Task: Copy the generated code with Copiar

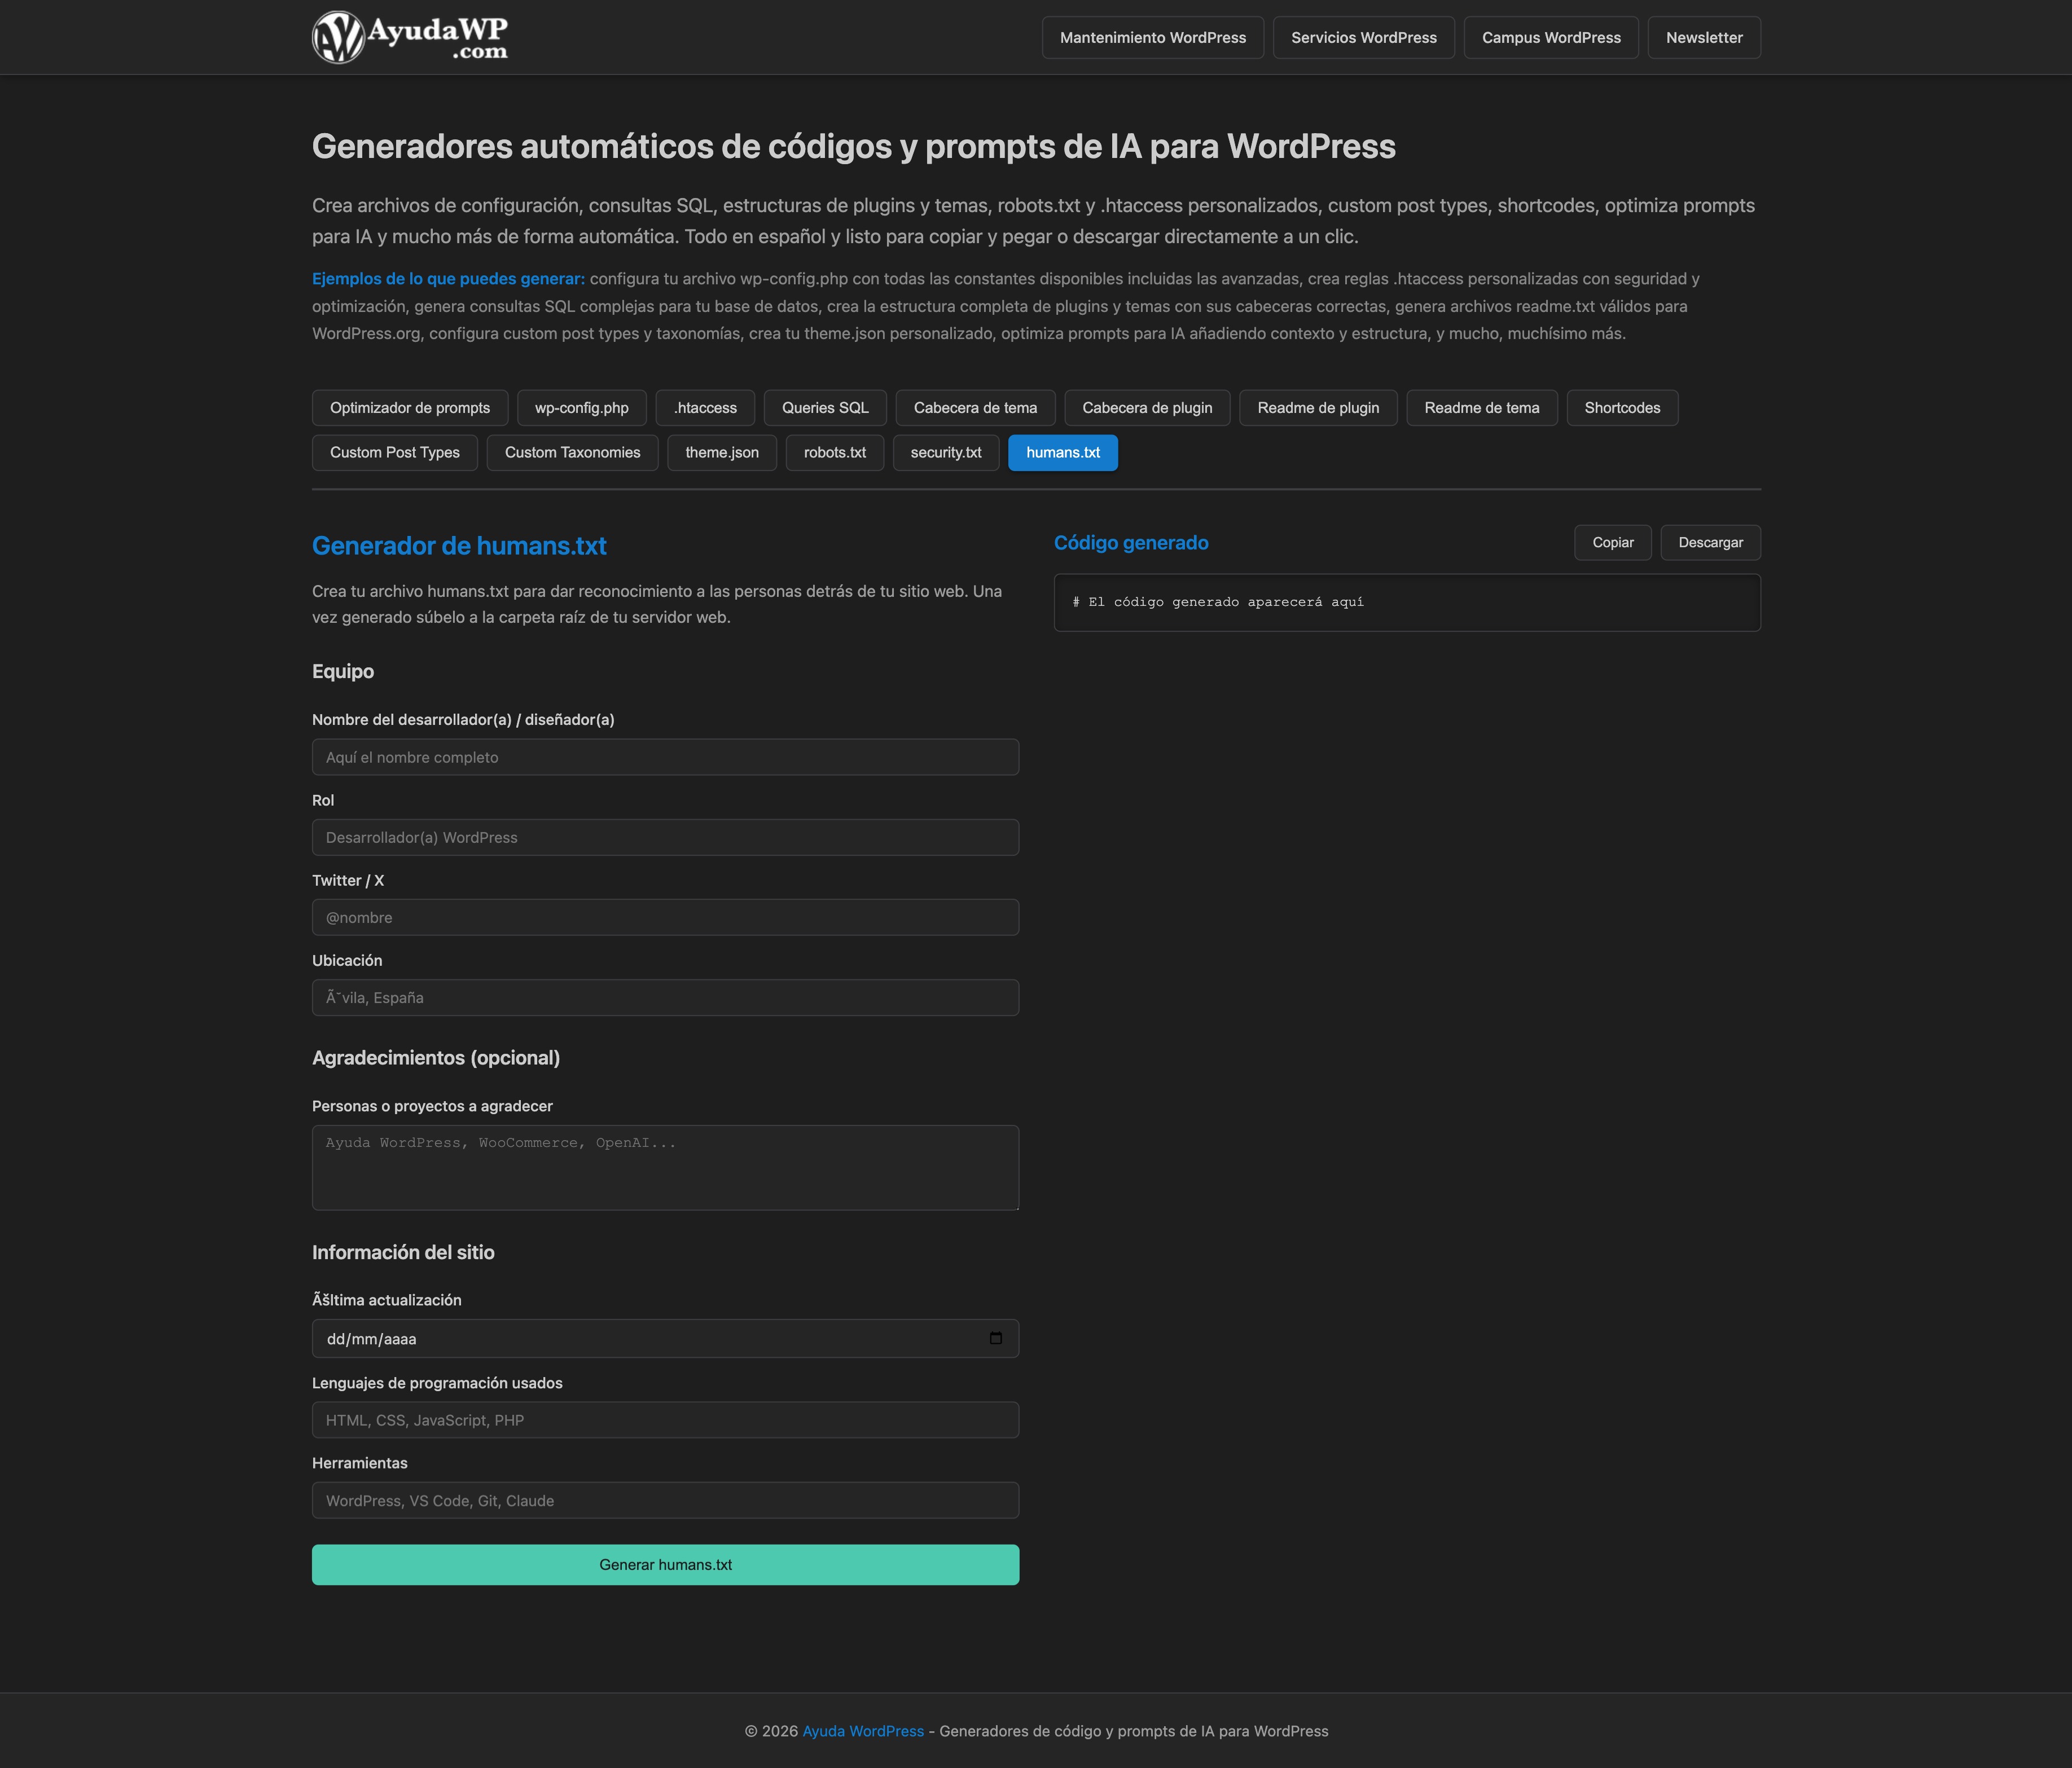Action: (1612, 542)
